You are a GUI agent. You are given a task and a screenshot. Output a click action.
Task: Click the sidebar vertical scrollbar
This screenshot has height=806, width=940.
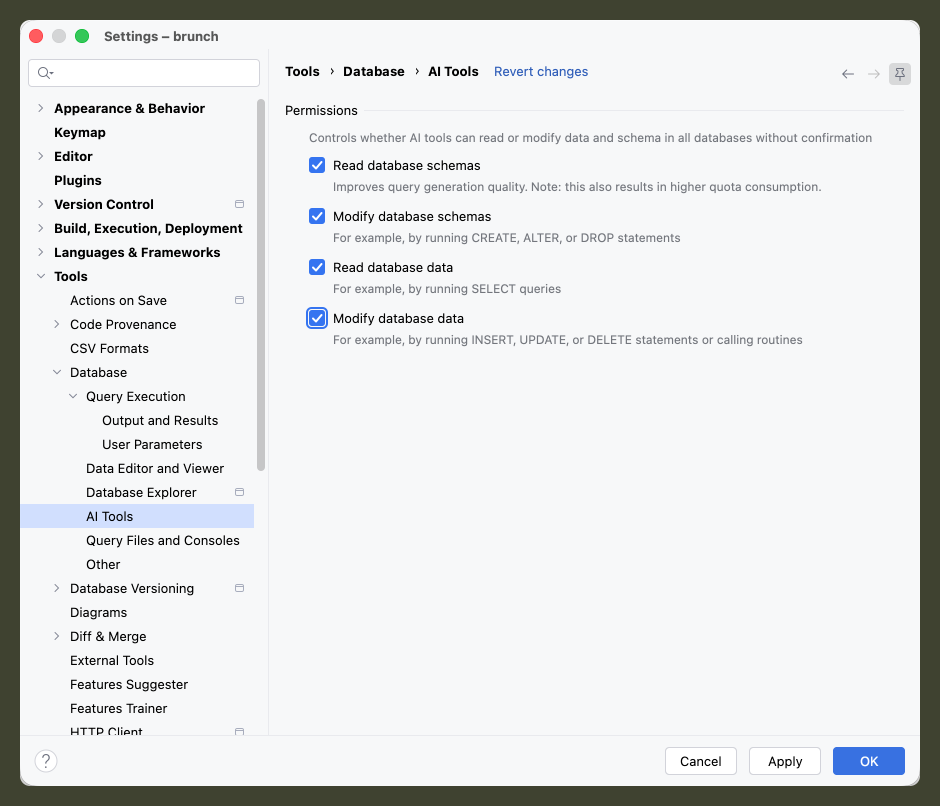click(x=261, y=285)
